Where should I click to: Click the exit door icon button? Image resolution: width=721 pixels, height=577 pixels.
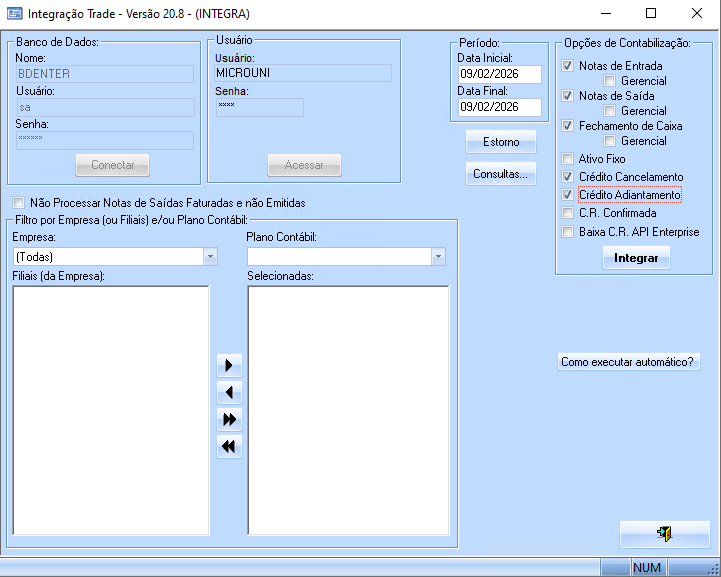[x=664, y=534]
